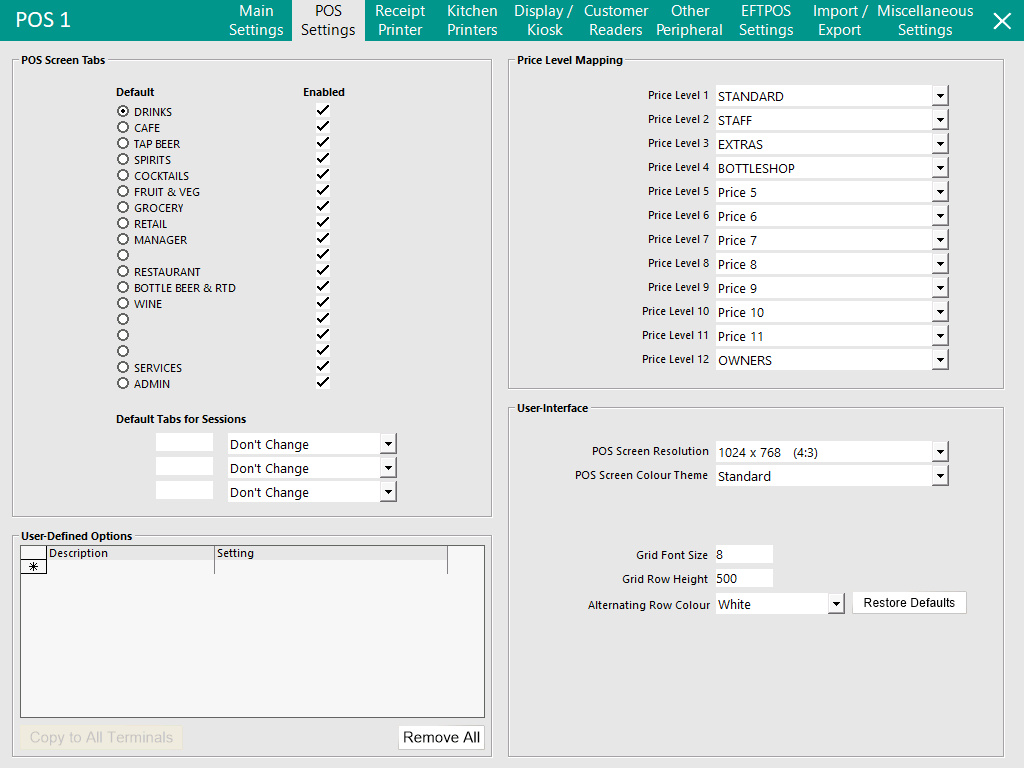Open the POS Screen Colour Theme dropdown
The height and width of the screenshot is (768, 1024).
point(939,475)
